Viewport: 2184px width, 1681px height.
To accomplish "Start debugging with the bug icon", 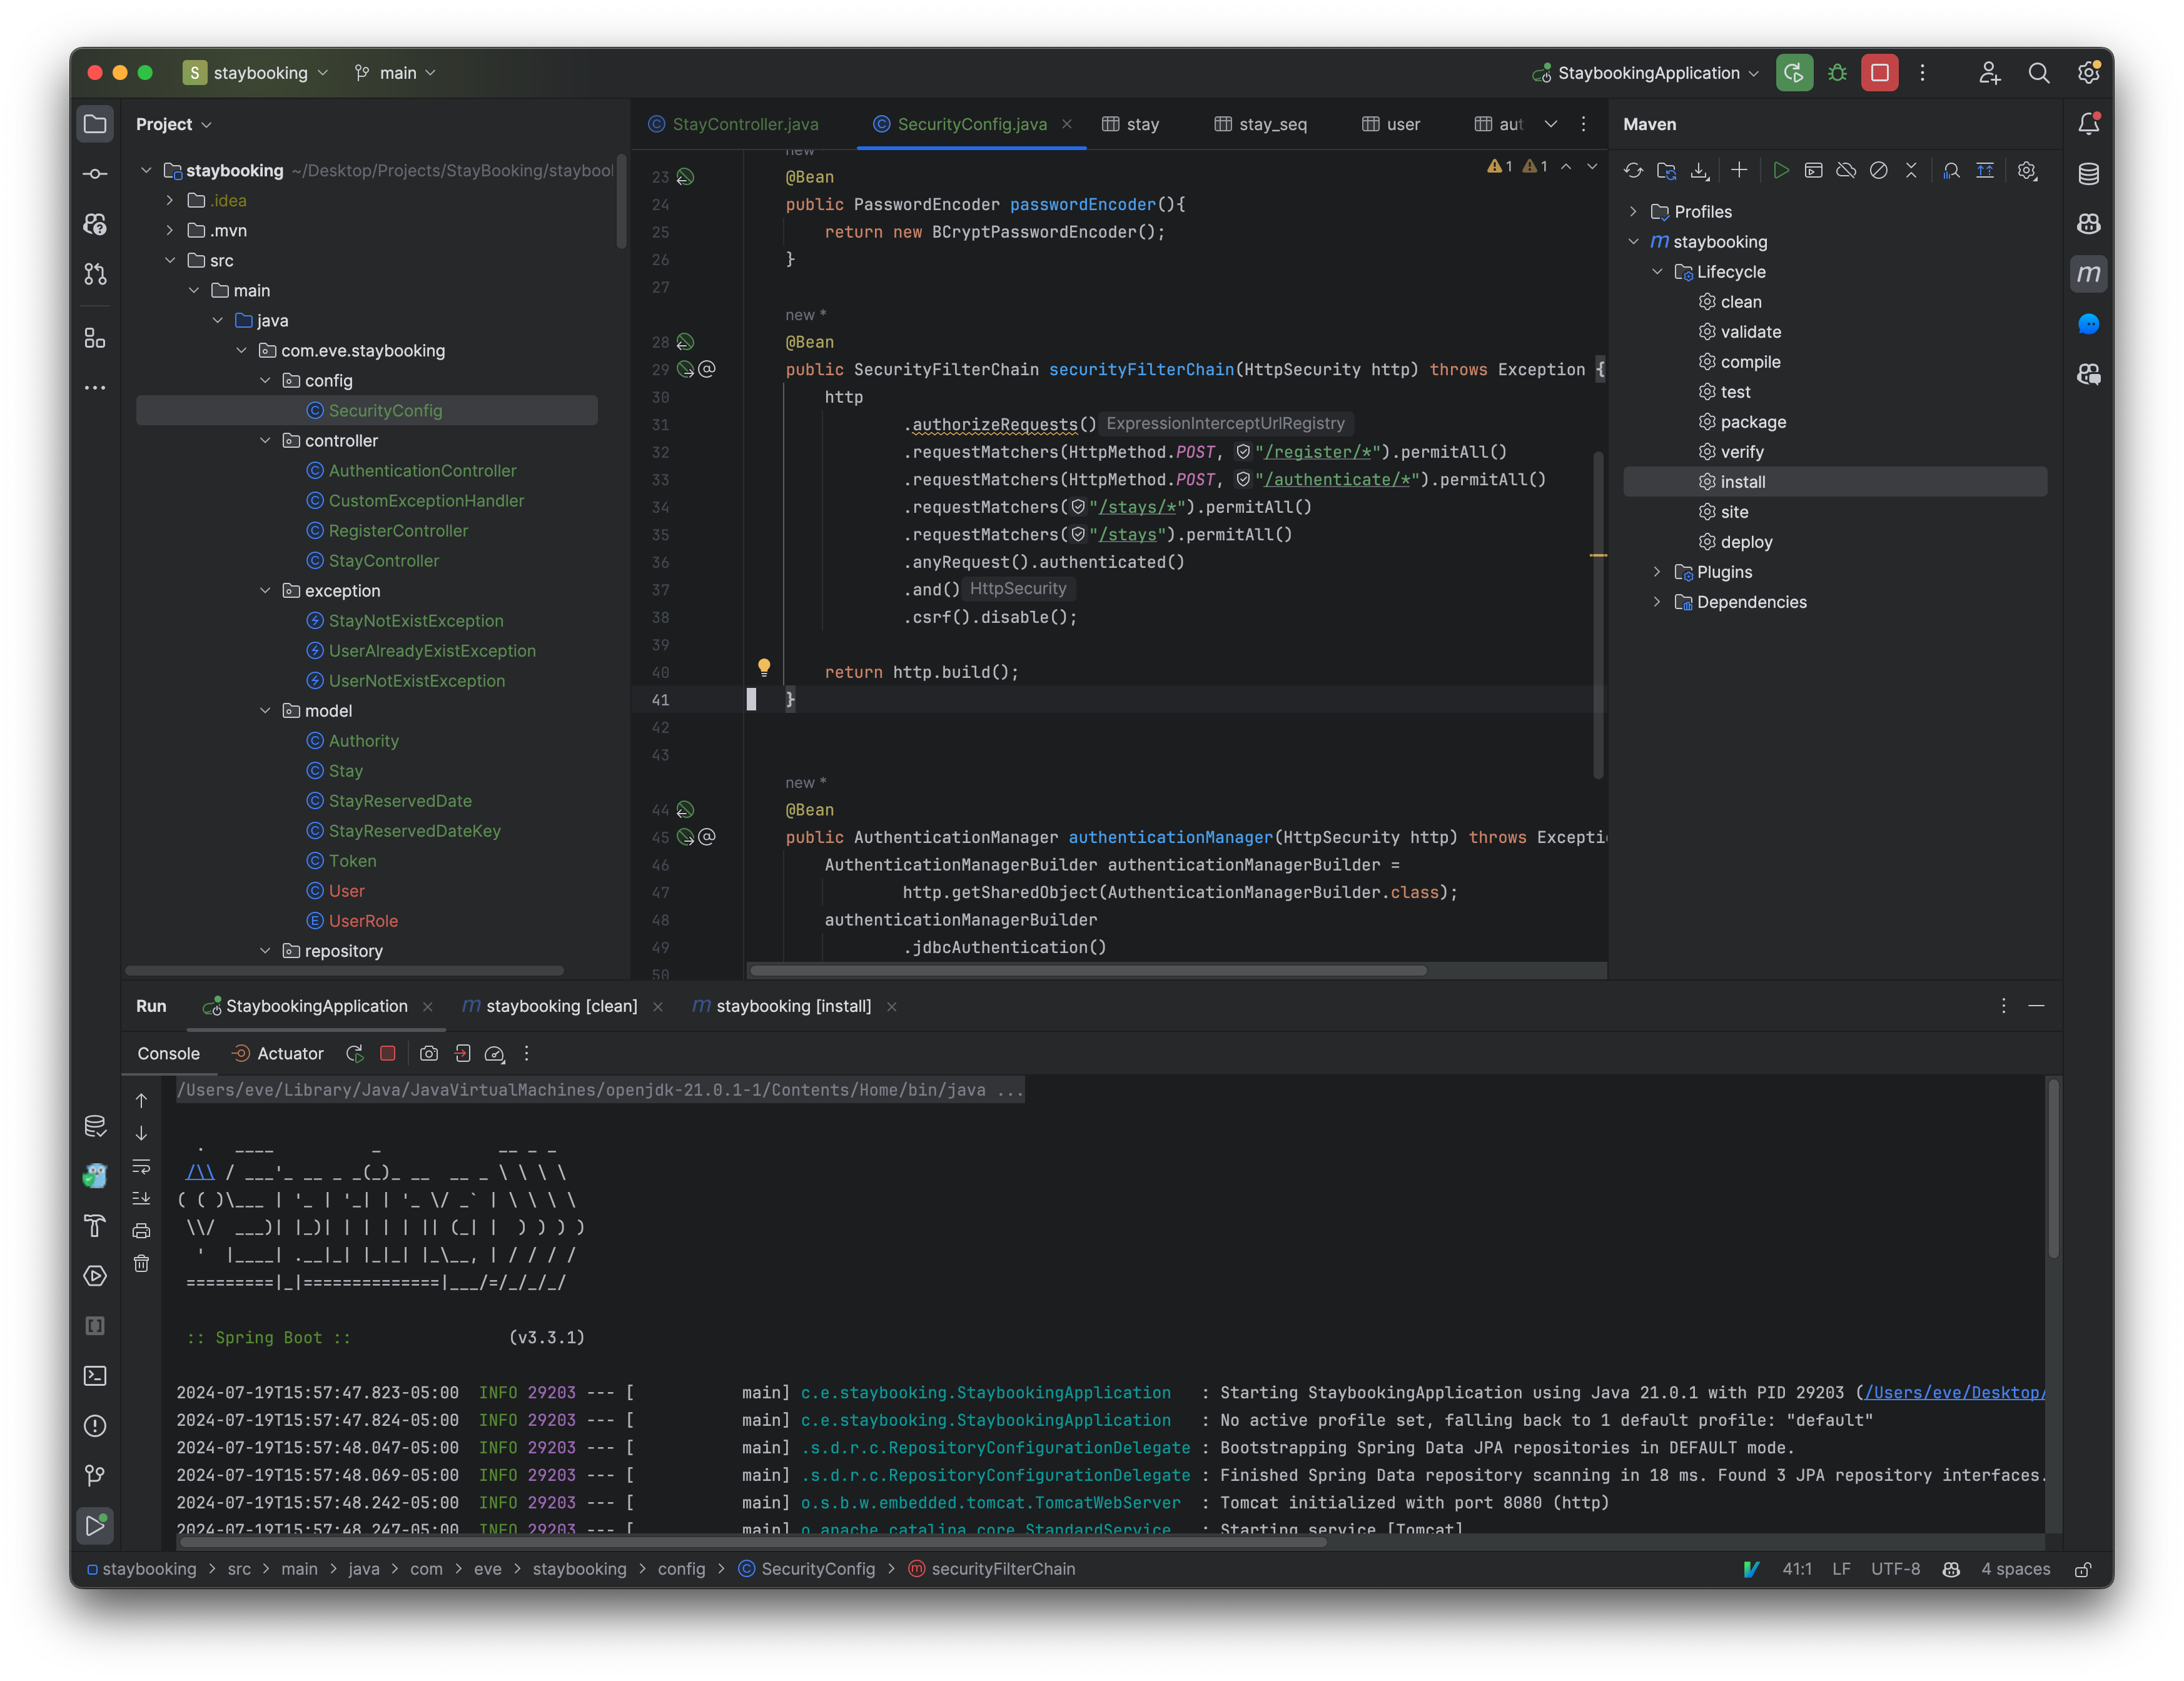I will point(1837,72).
